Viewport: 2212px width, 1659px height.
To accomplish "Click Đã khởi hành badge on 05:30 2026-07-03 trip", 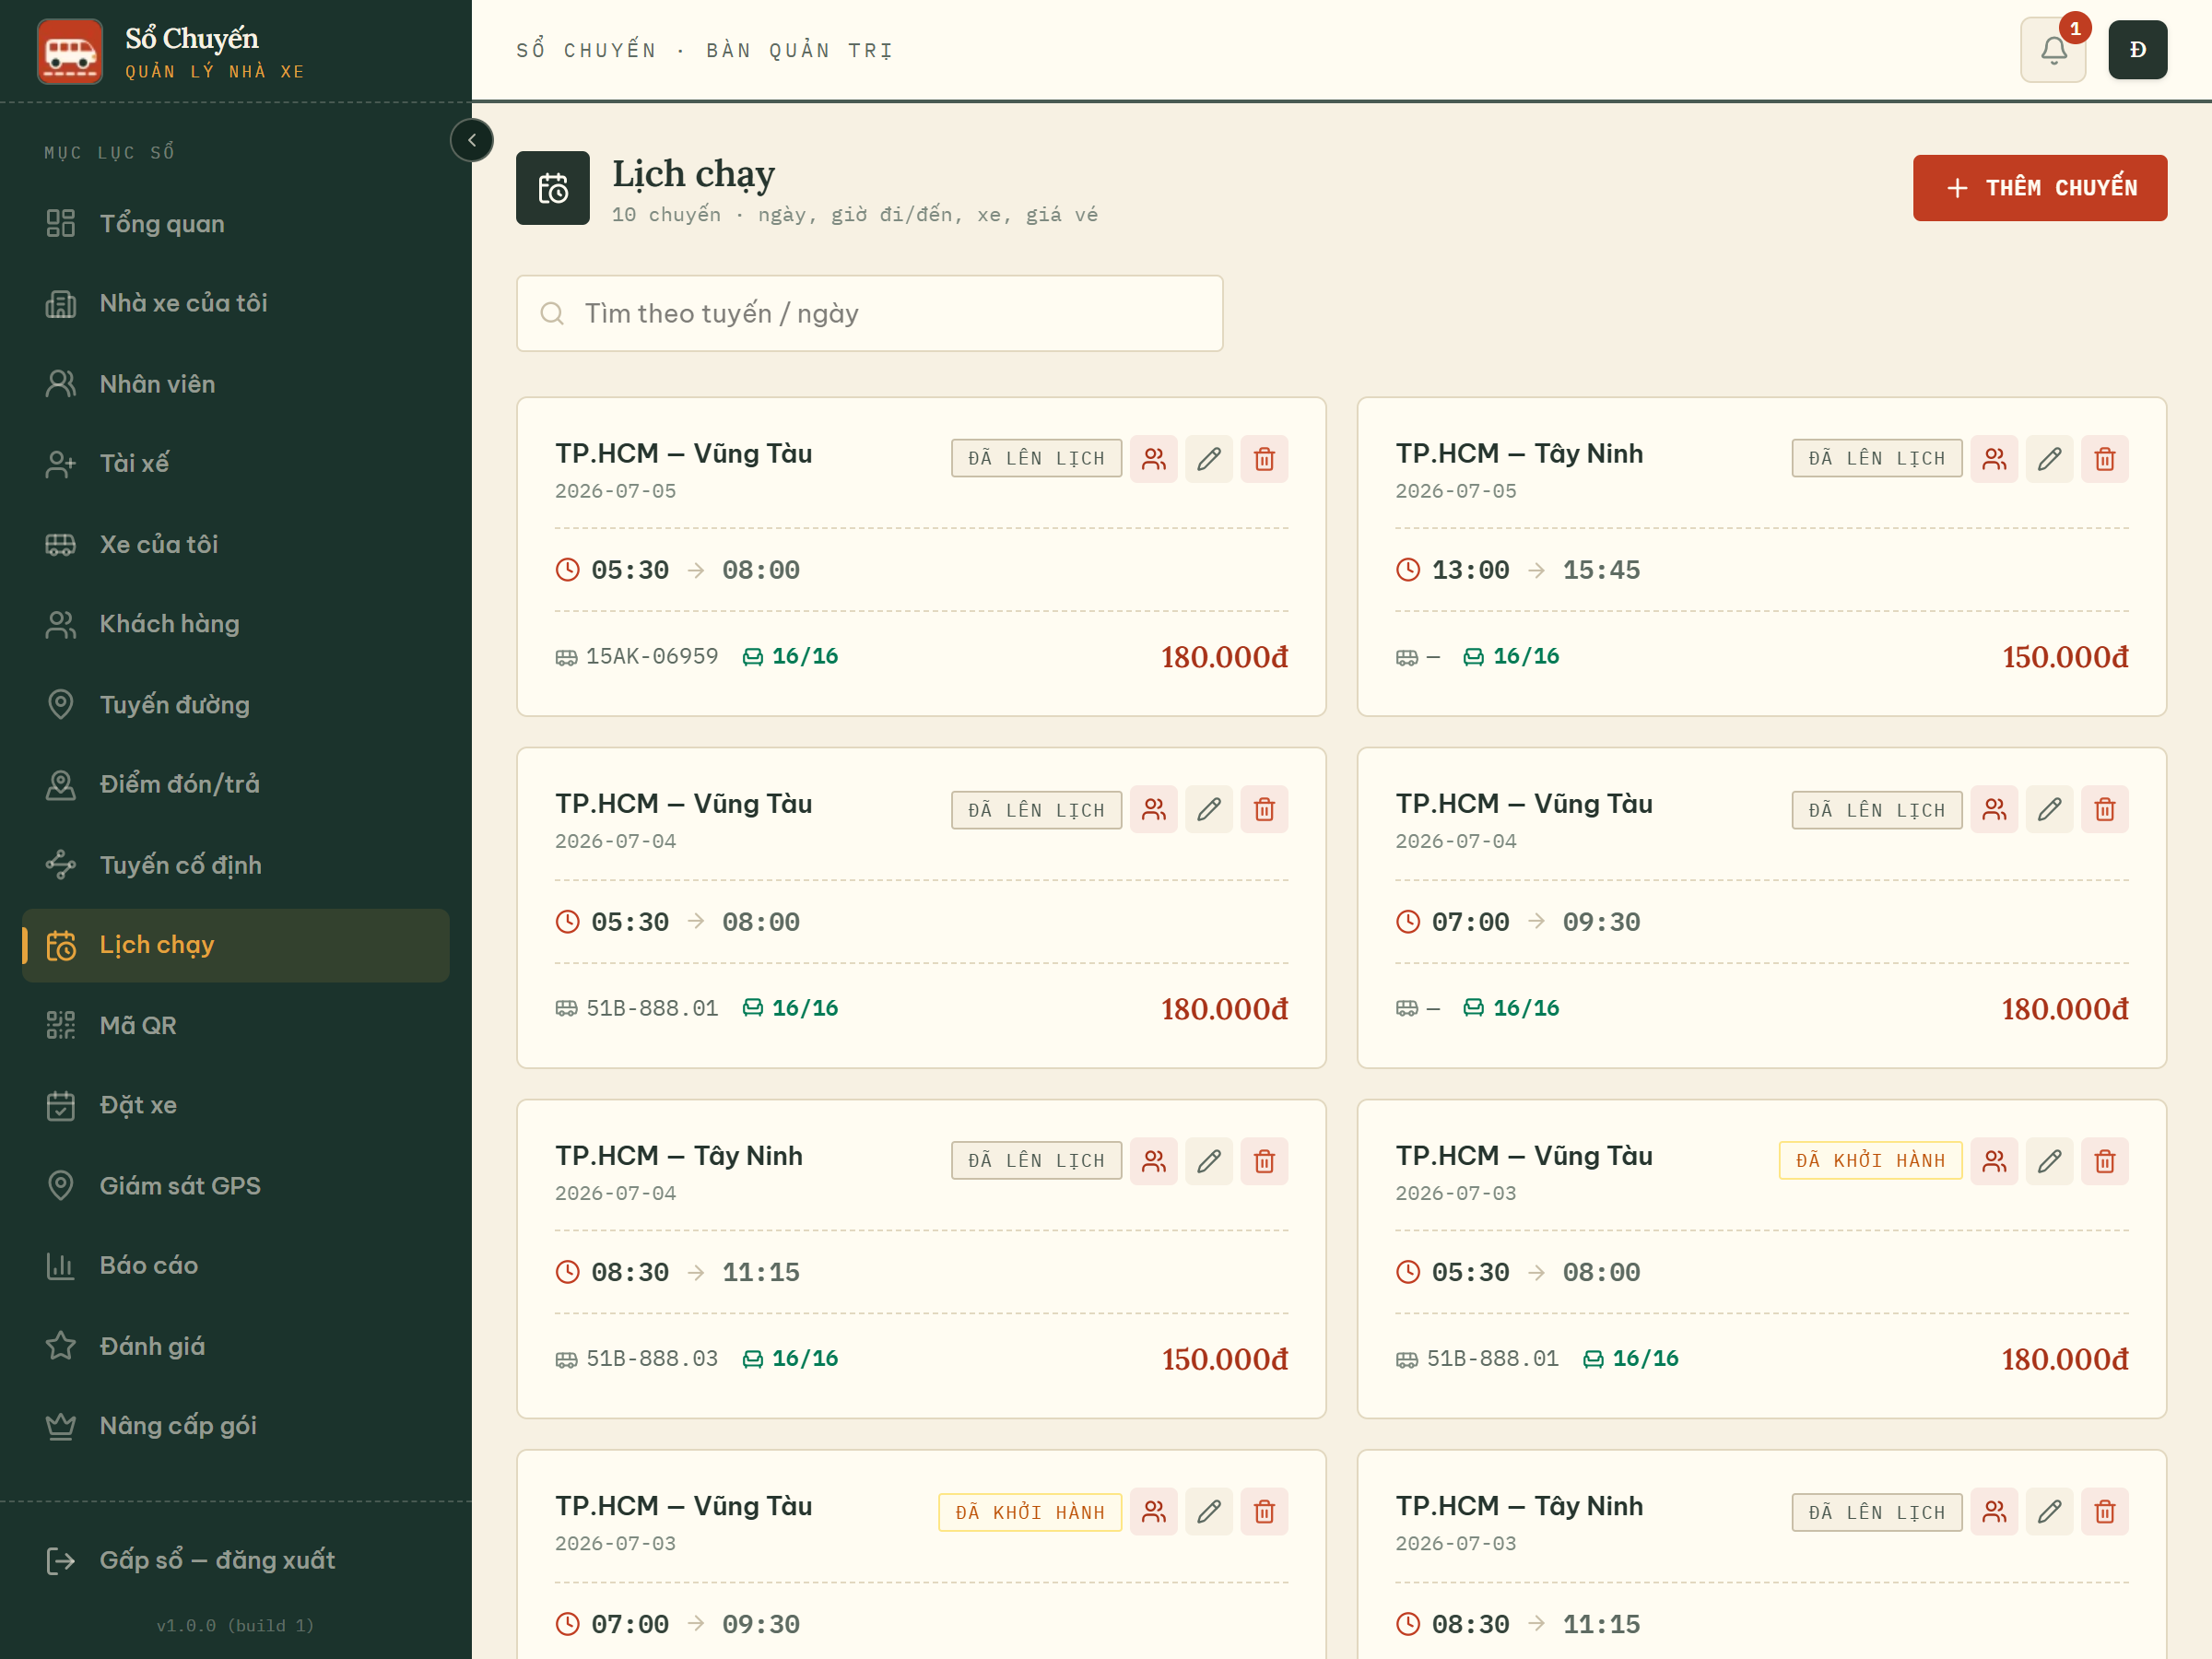I will [x=1870, y=1161].
